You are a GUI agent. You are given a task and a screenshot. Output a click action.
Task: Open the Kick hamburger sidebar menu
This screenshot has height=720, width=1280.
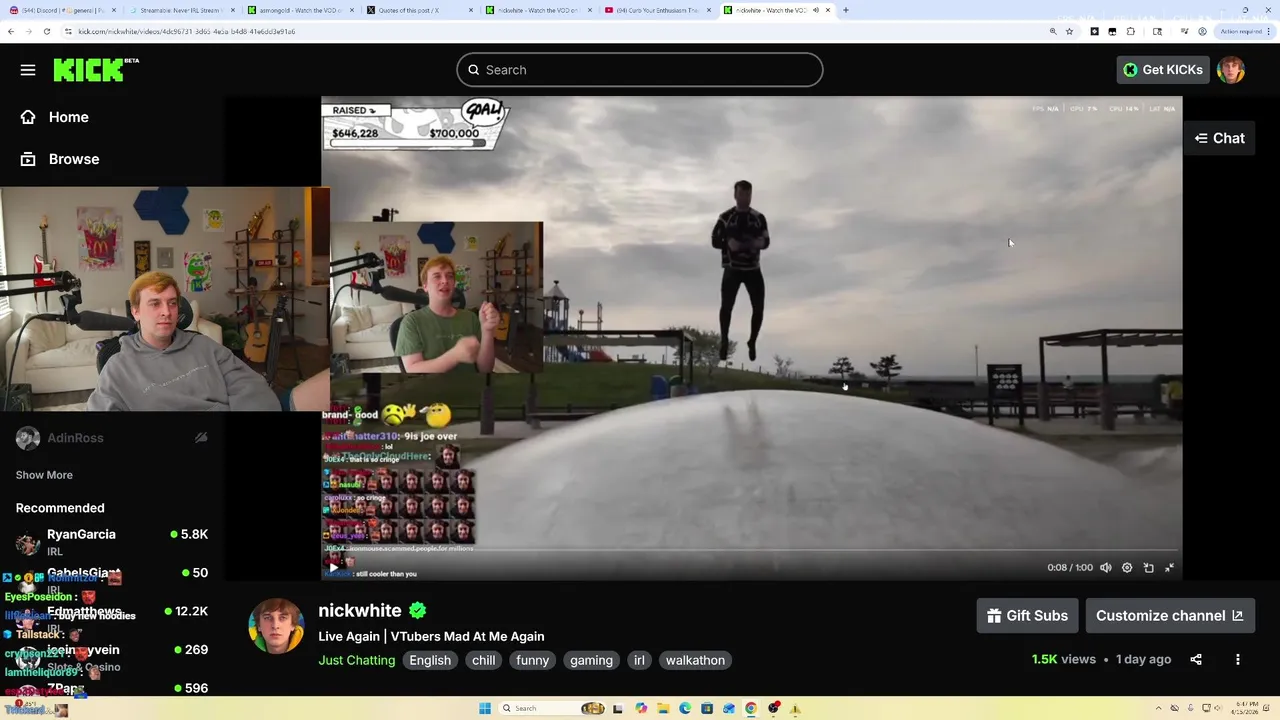pyautogui.click(x=28, y=70)
